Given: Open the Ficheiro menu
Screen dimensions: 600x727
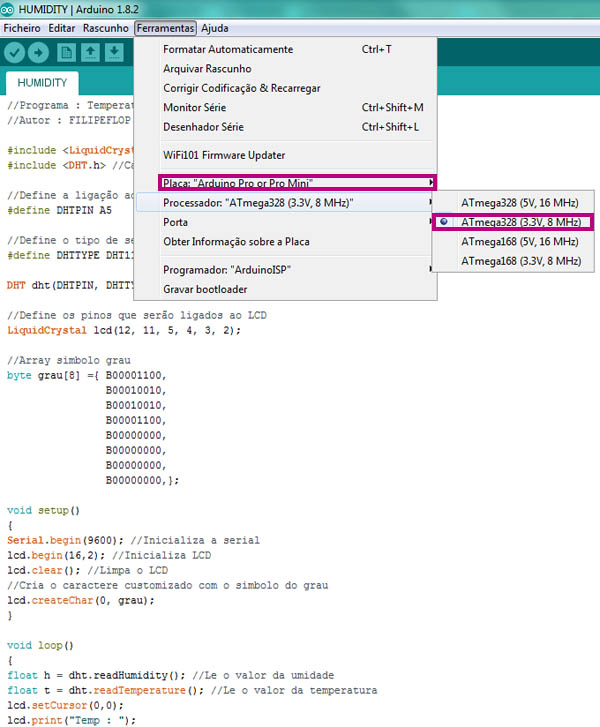Looking at the screenshot, I should pos(22,28).
